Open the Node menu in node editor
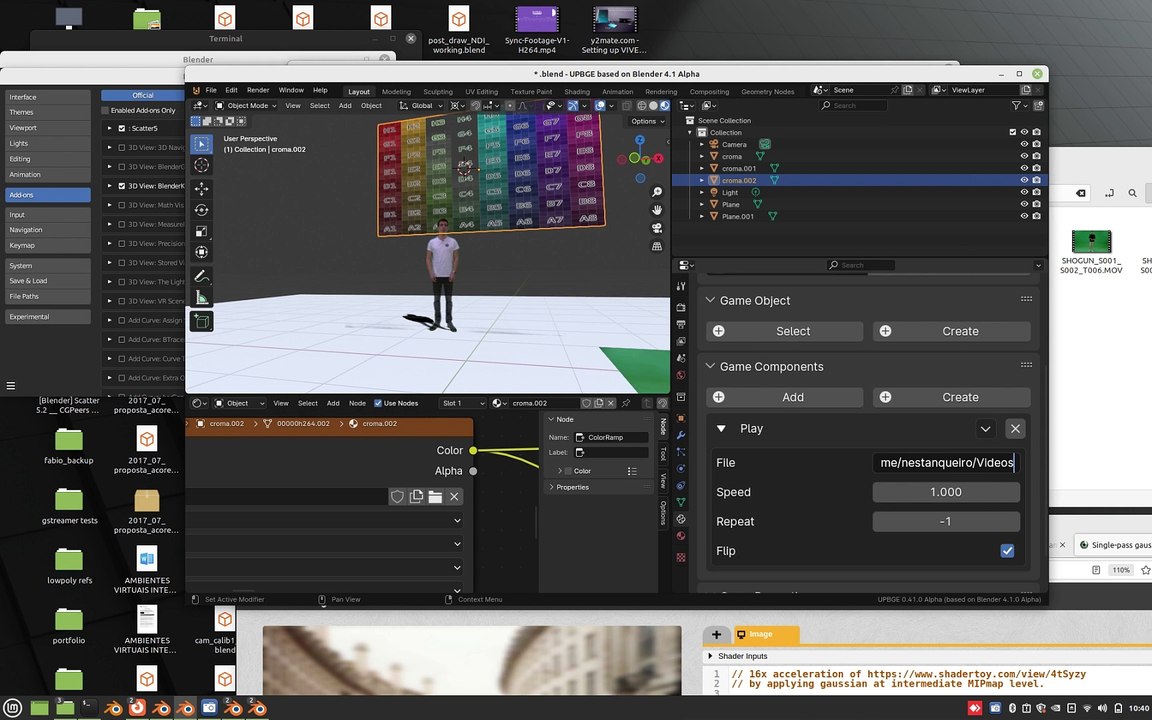1152x720 pixels. pos(357,403)
